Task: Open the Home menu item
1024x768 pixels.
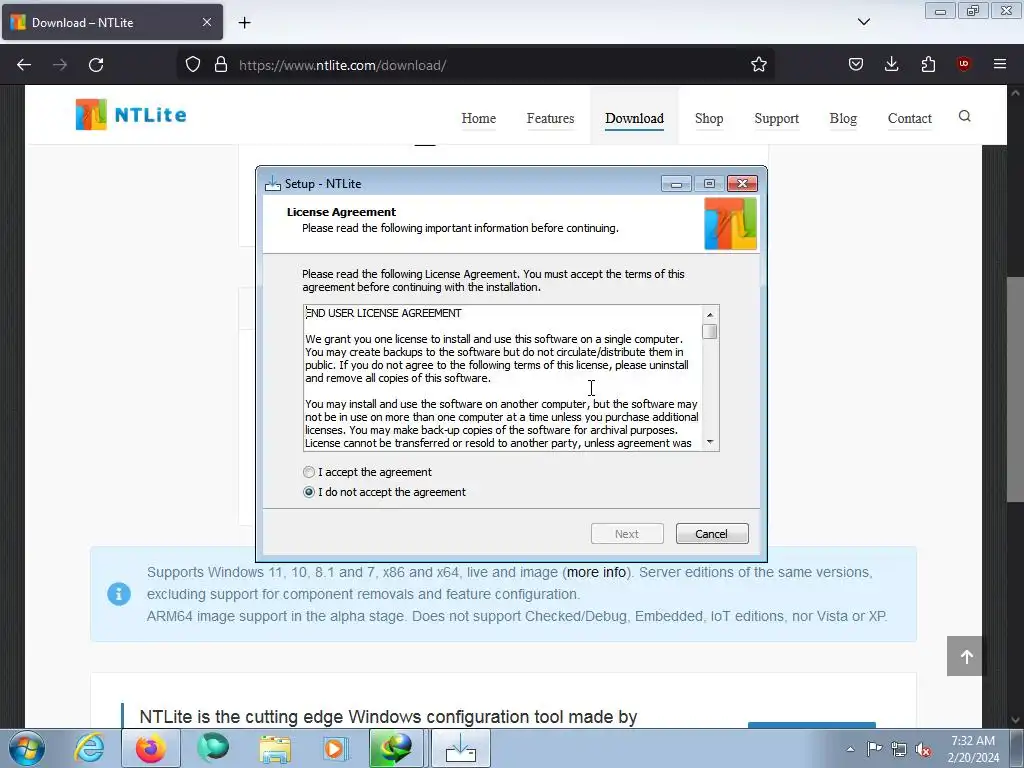Action: pos(479,118)
